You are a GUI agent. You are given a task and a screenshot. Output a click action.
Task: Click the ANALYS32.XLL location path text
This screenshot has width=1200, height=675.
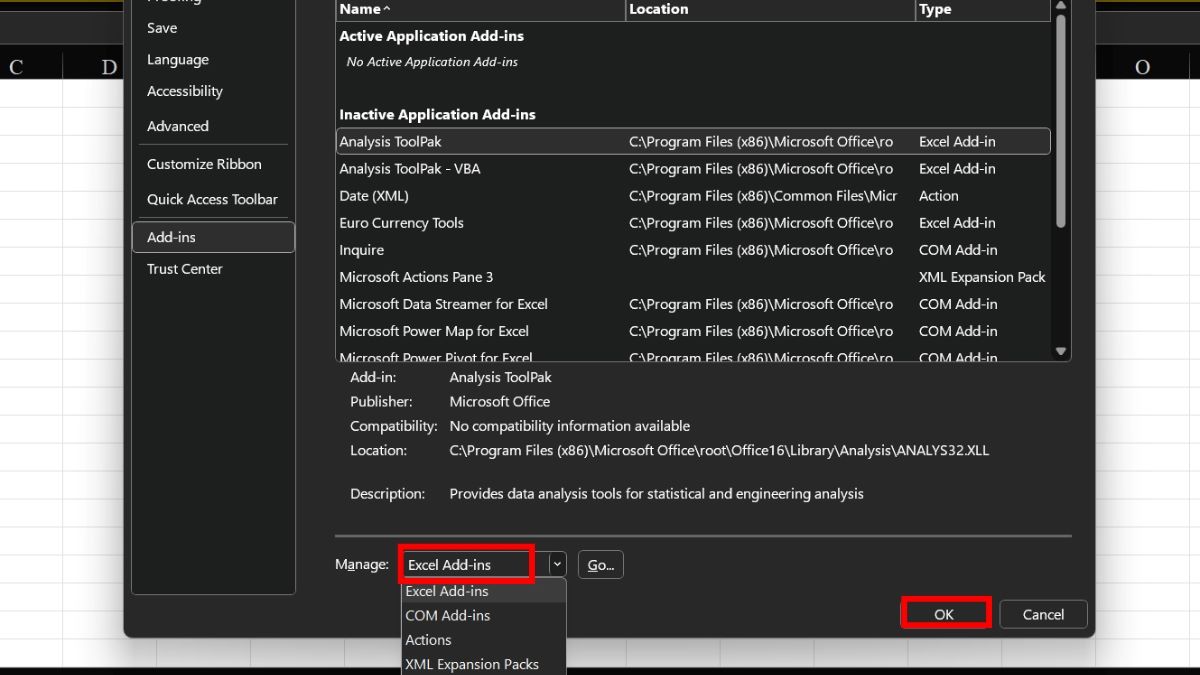pos(719,451)
